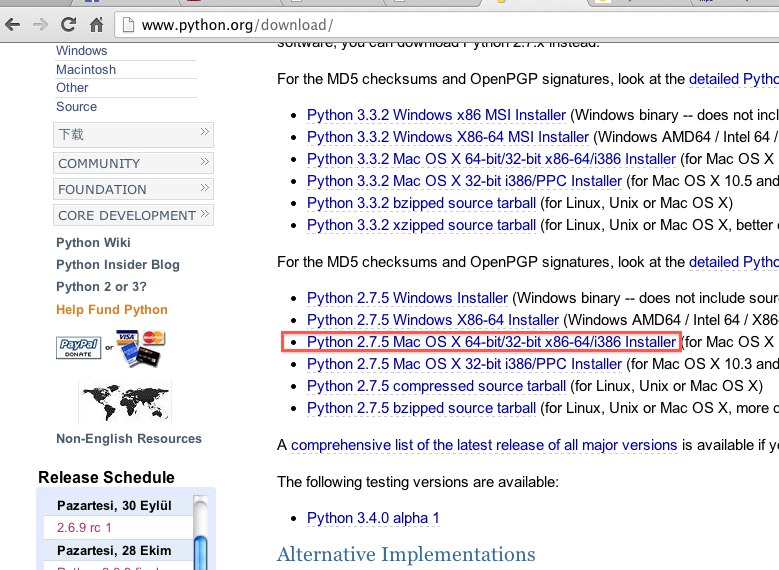Download Python 2.7.5 compressed source tarball

tap(436, 386)
